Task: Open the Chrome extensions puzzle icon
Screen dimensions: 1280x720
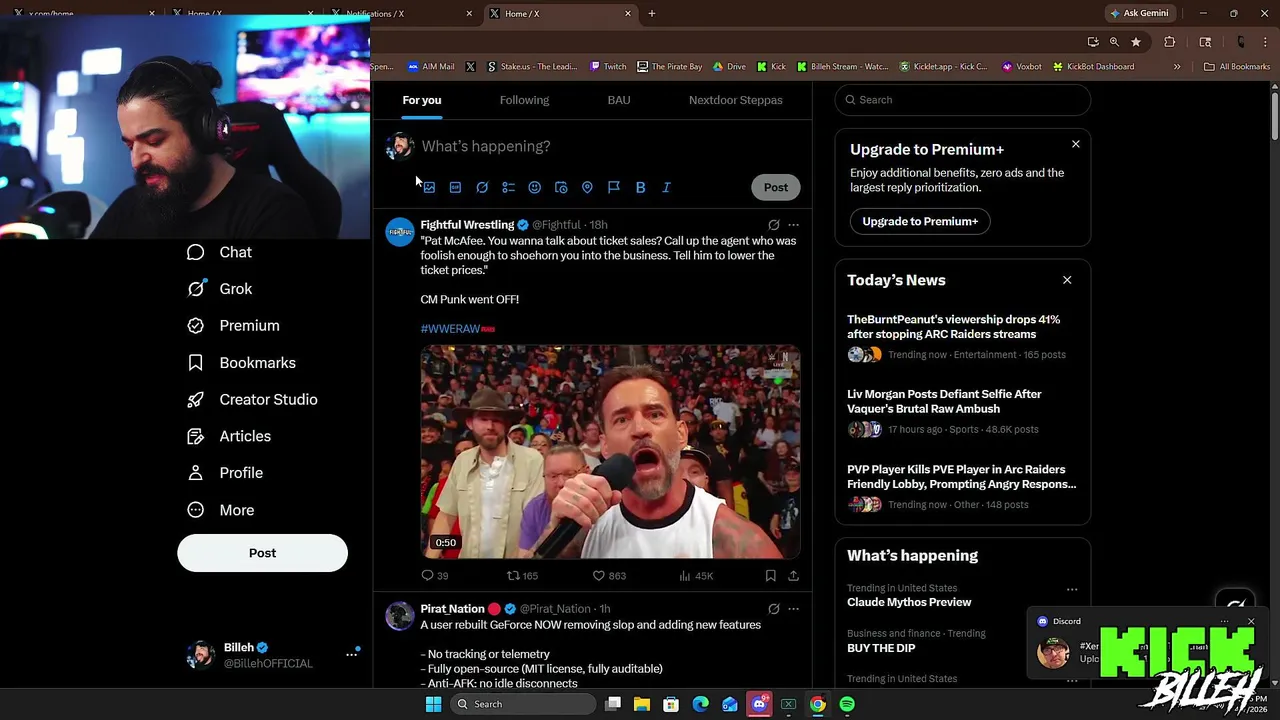Action: point(1169,42)
